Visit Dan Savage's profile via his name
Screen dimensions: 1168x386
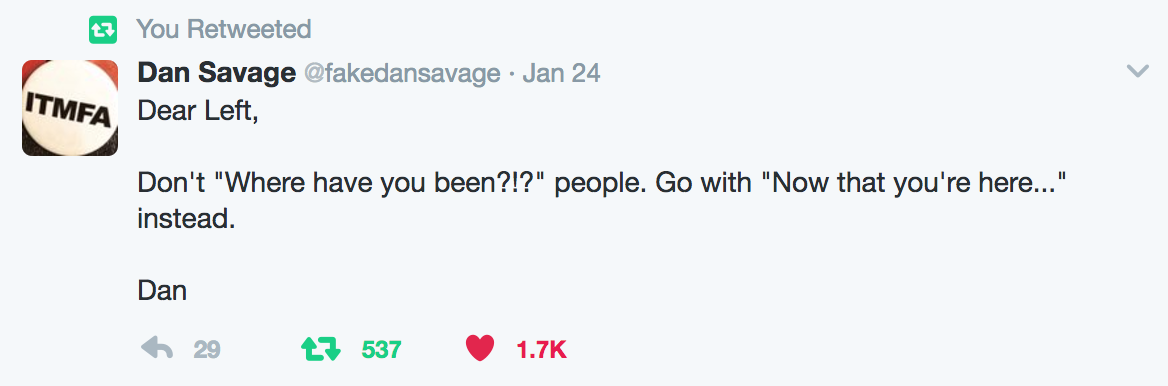coord(217,73)
